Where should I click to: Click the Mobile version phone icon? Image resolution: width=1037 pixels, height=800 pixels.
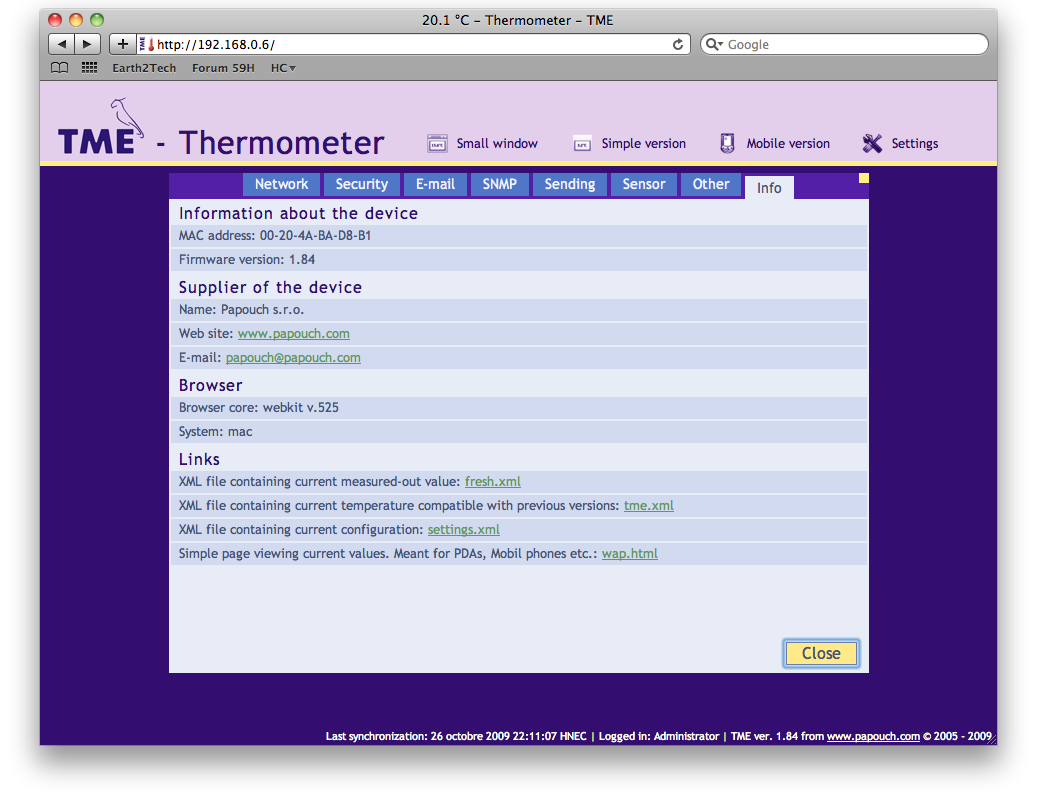727,143
